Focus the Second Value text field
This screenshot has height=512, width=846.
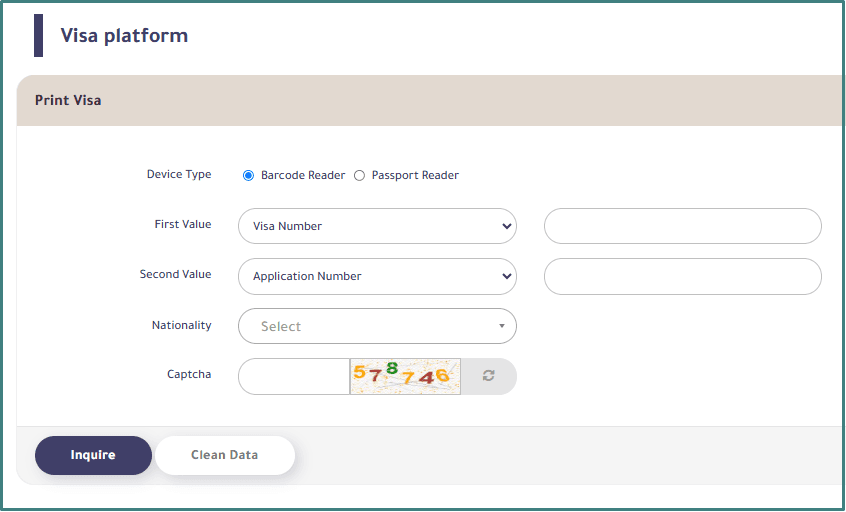[x=682, y=276]
